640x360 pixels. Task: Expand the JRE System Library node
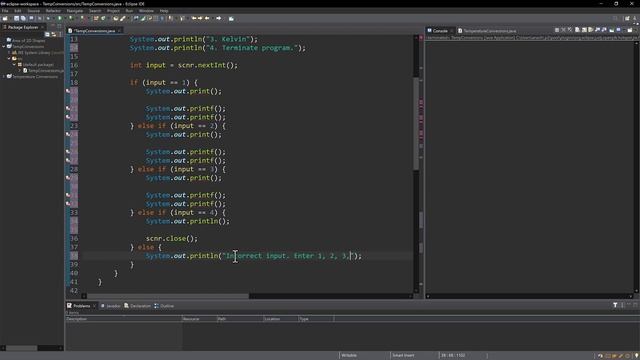click(x=9, y=53)
